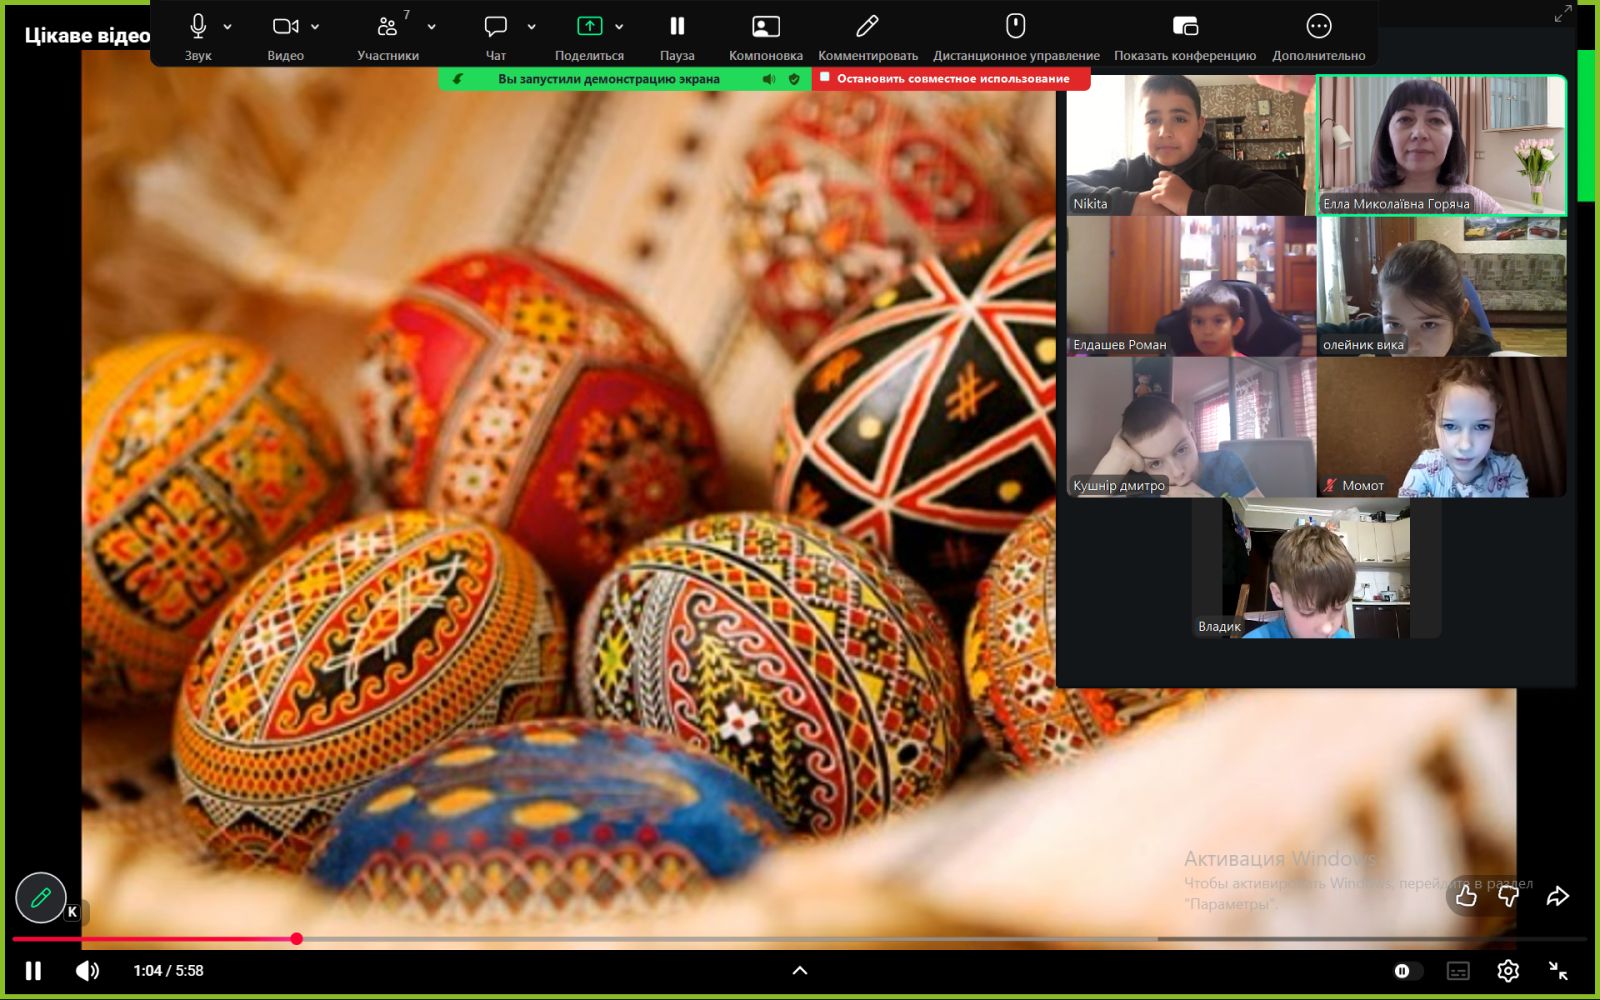Open Дистанционное управление remote control

[x=1015, y=27]
